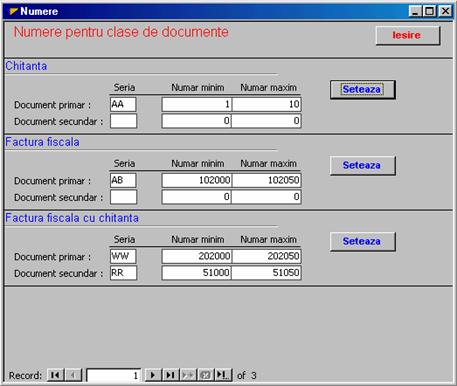The width and height of the screenshot is (457, 386).
Task: Click Numar minim header under Factura fiscala cu chitanta
Action: pos(198,240)
